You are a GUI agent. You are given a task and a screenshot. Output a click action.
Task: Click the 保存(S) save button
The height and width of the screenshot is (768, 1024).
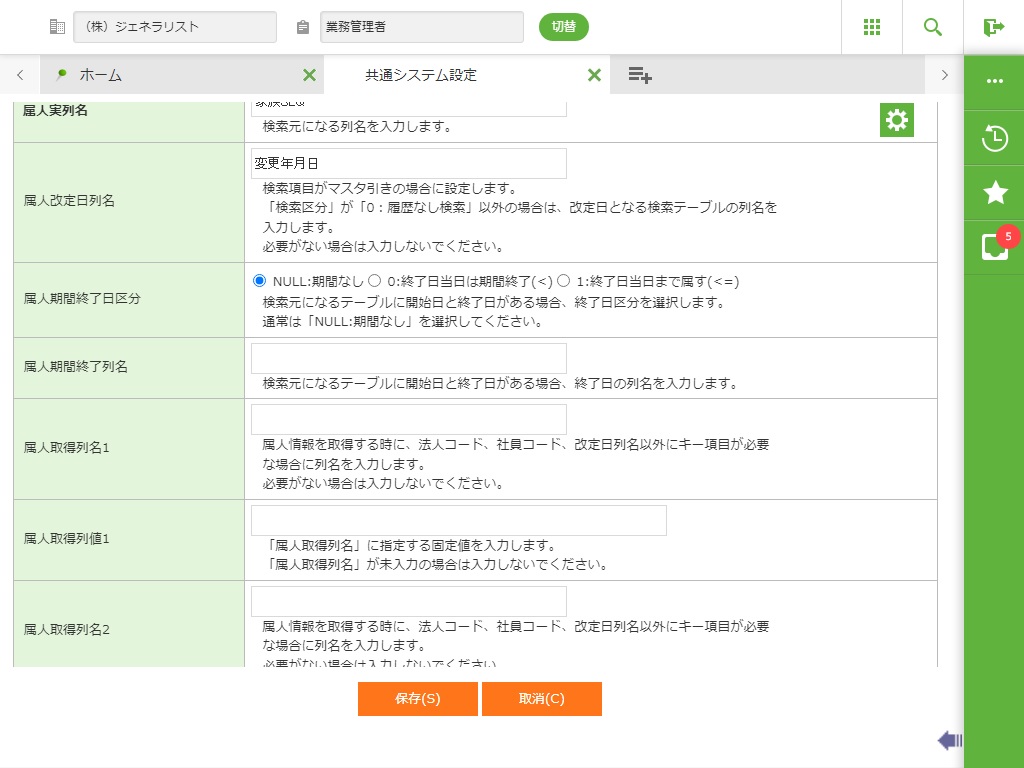click(417, 699)
